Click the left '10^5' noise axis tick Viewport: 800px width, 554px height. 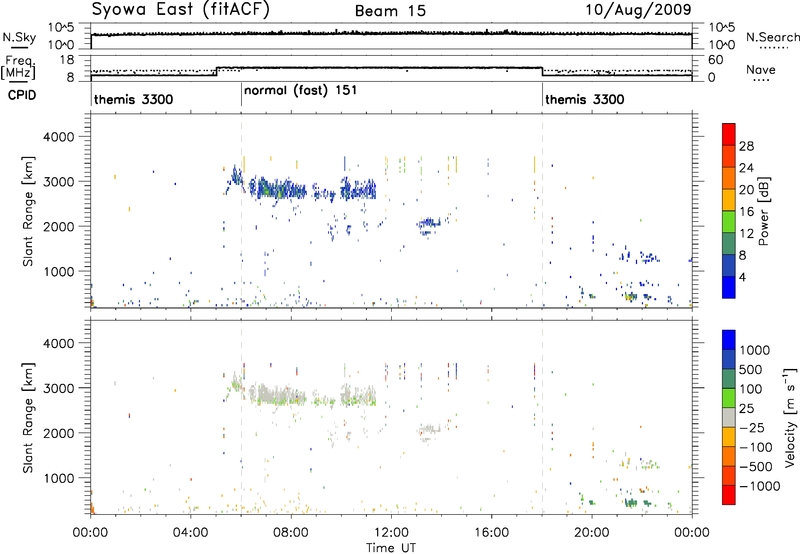point(61,27)
